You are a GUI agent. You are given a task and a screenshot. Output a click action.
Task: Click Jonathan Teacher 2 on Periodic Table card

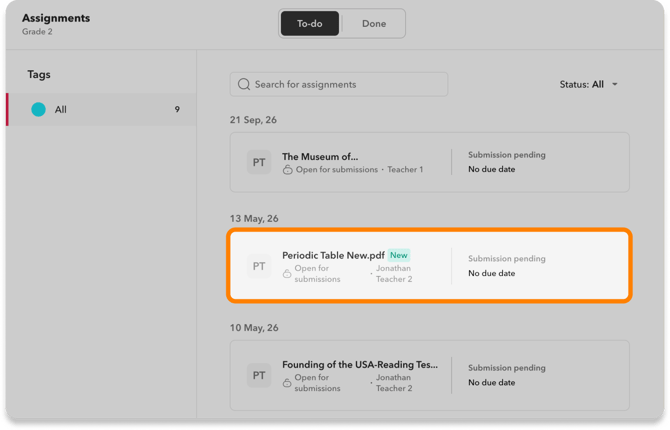point(394,274)
